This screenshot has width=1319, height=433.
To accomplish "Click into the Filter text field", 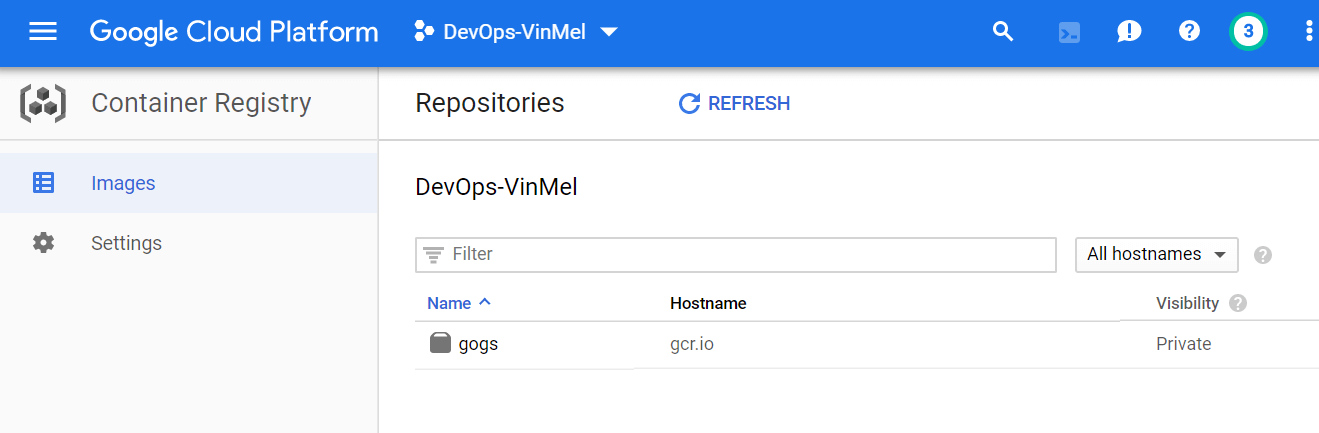I will pos(750,255).
